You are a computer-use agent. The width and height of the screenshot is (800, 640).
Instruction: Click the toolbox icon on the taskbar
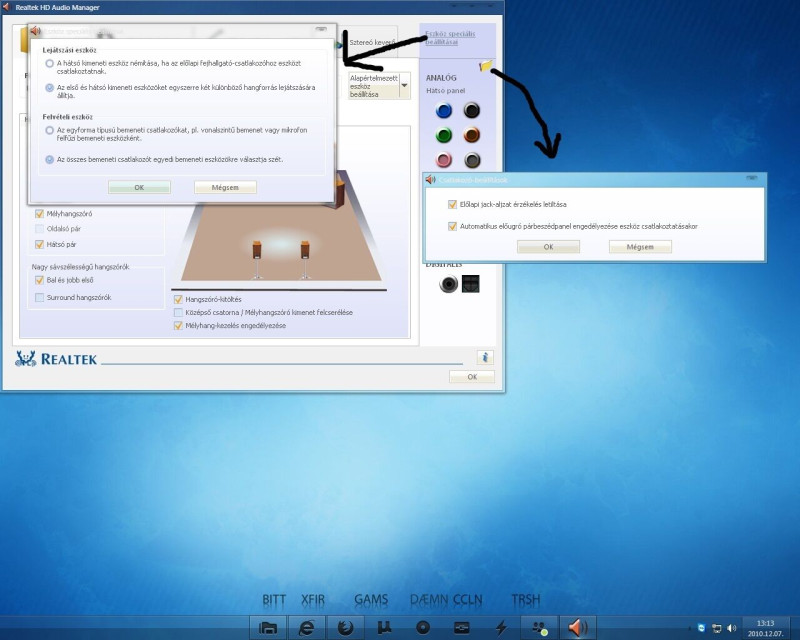462,627
